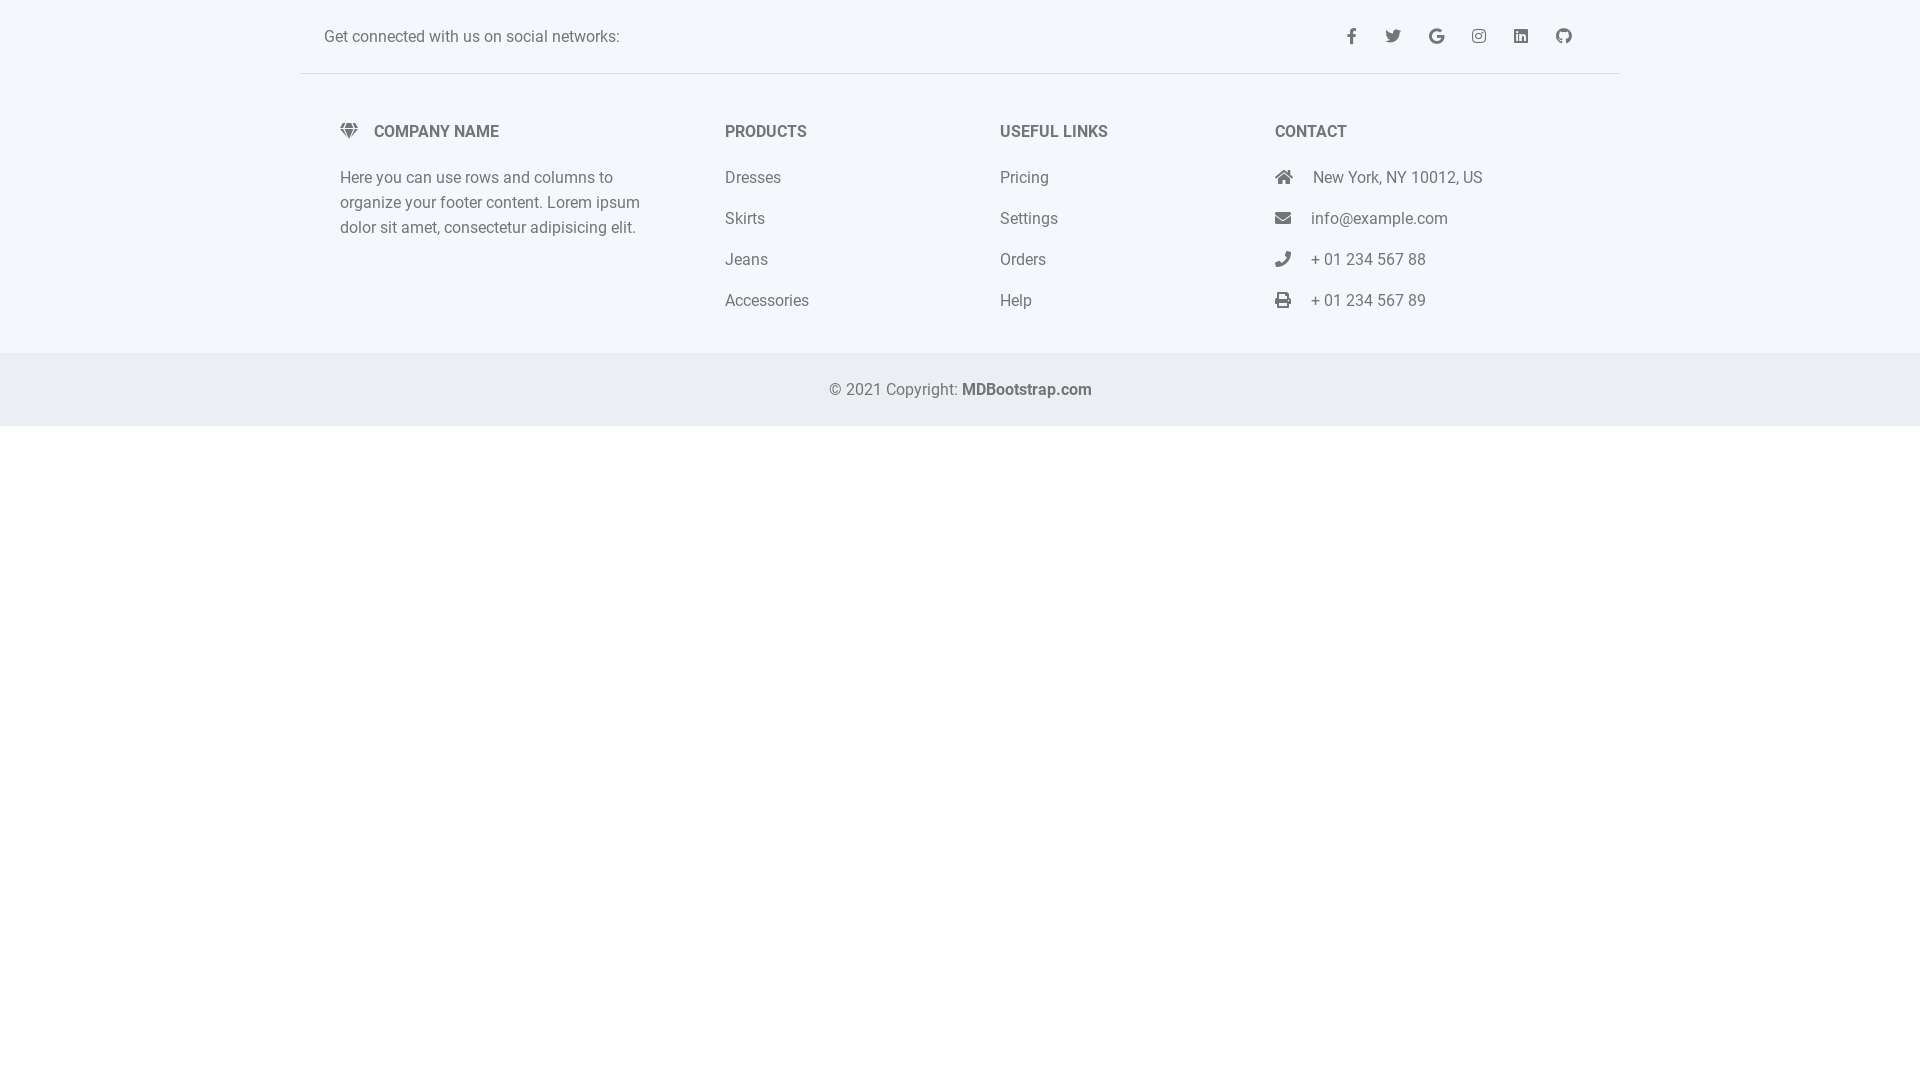
Task: Click the MDBootstrap.com copyright link
Action: coord(1026,389)
